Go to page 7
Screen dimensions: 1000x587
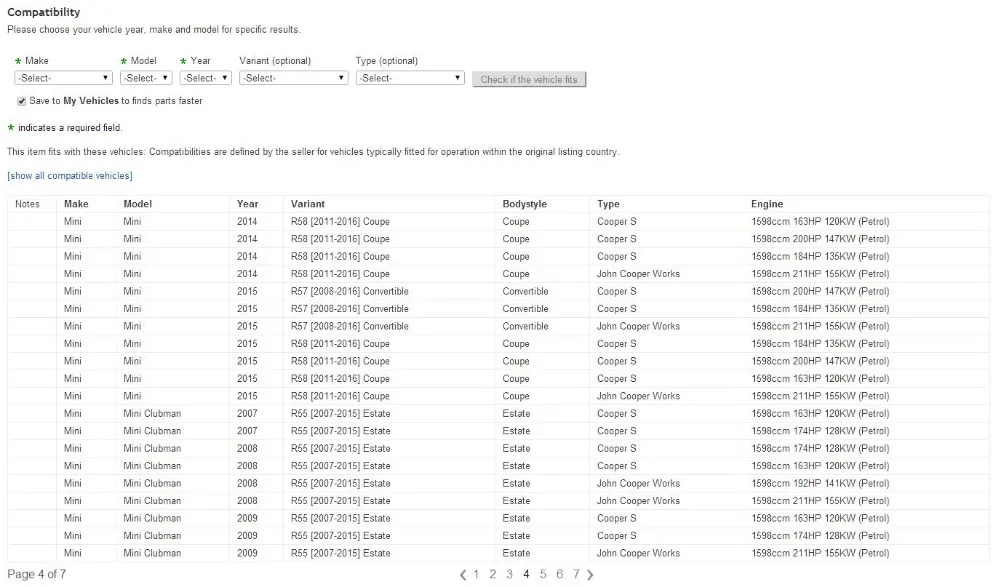point(576,574)
